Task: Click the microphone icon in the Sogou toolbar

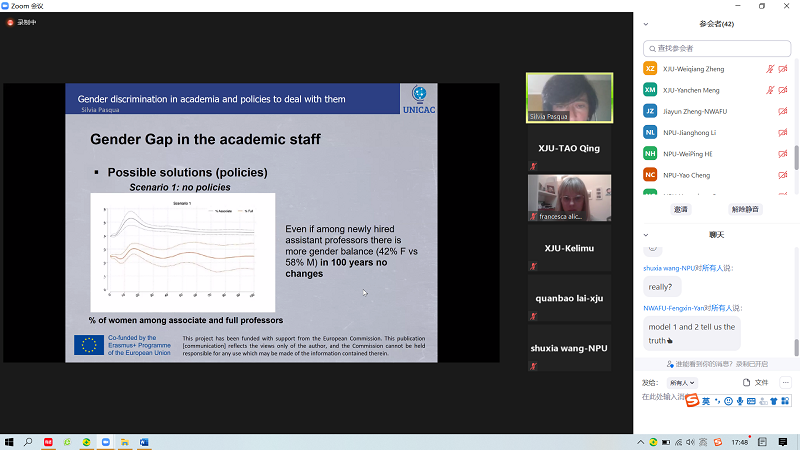Action: (x=741, y=401)
